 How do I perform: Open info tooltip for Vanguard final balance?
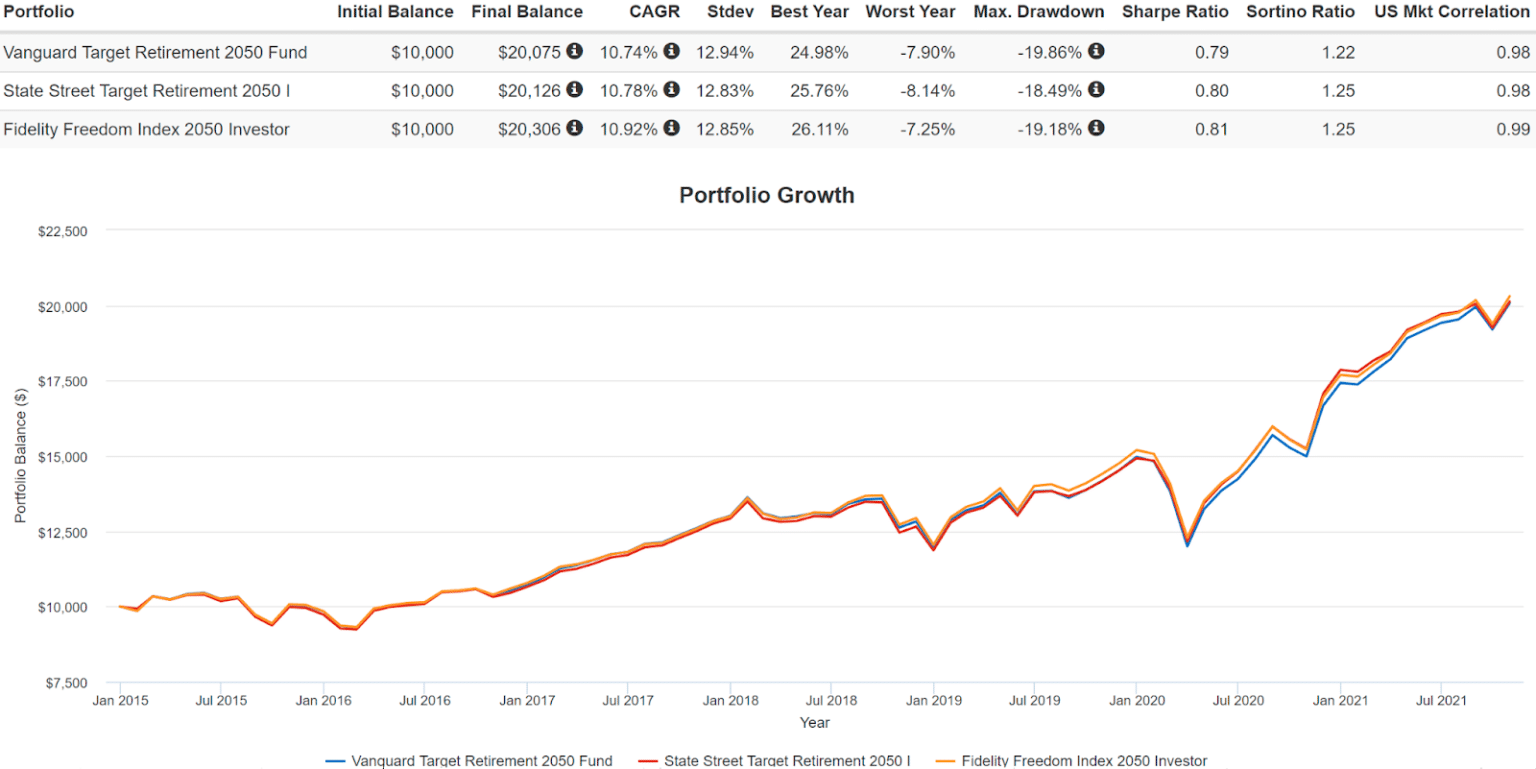click(573, 52)
